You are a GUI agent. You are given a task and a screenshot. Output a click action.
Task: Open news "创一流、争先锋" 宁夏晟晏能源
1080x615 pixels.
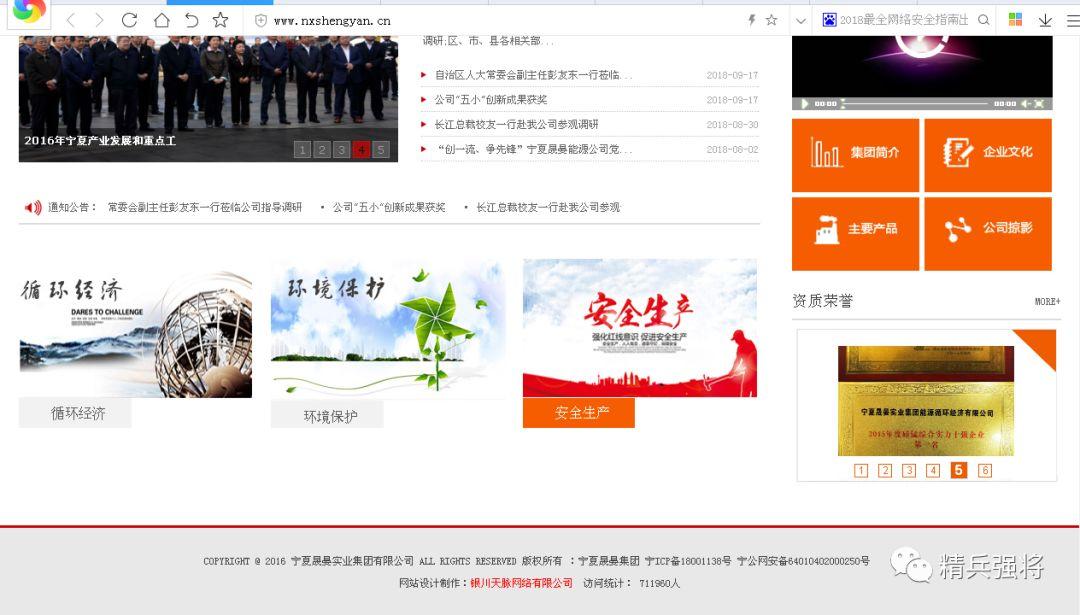[x=534, y=149]
